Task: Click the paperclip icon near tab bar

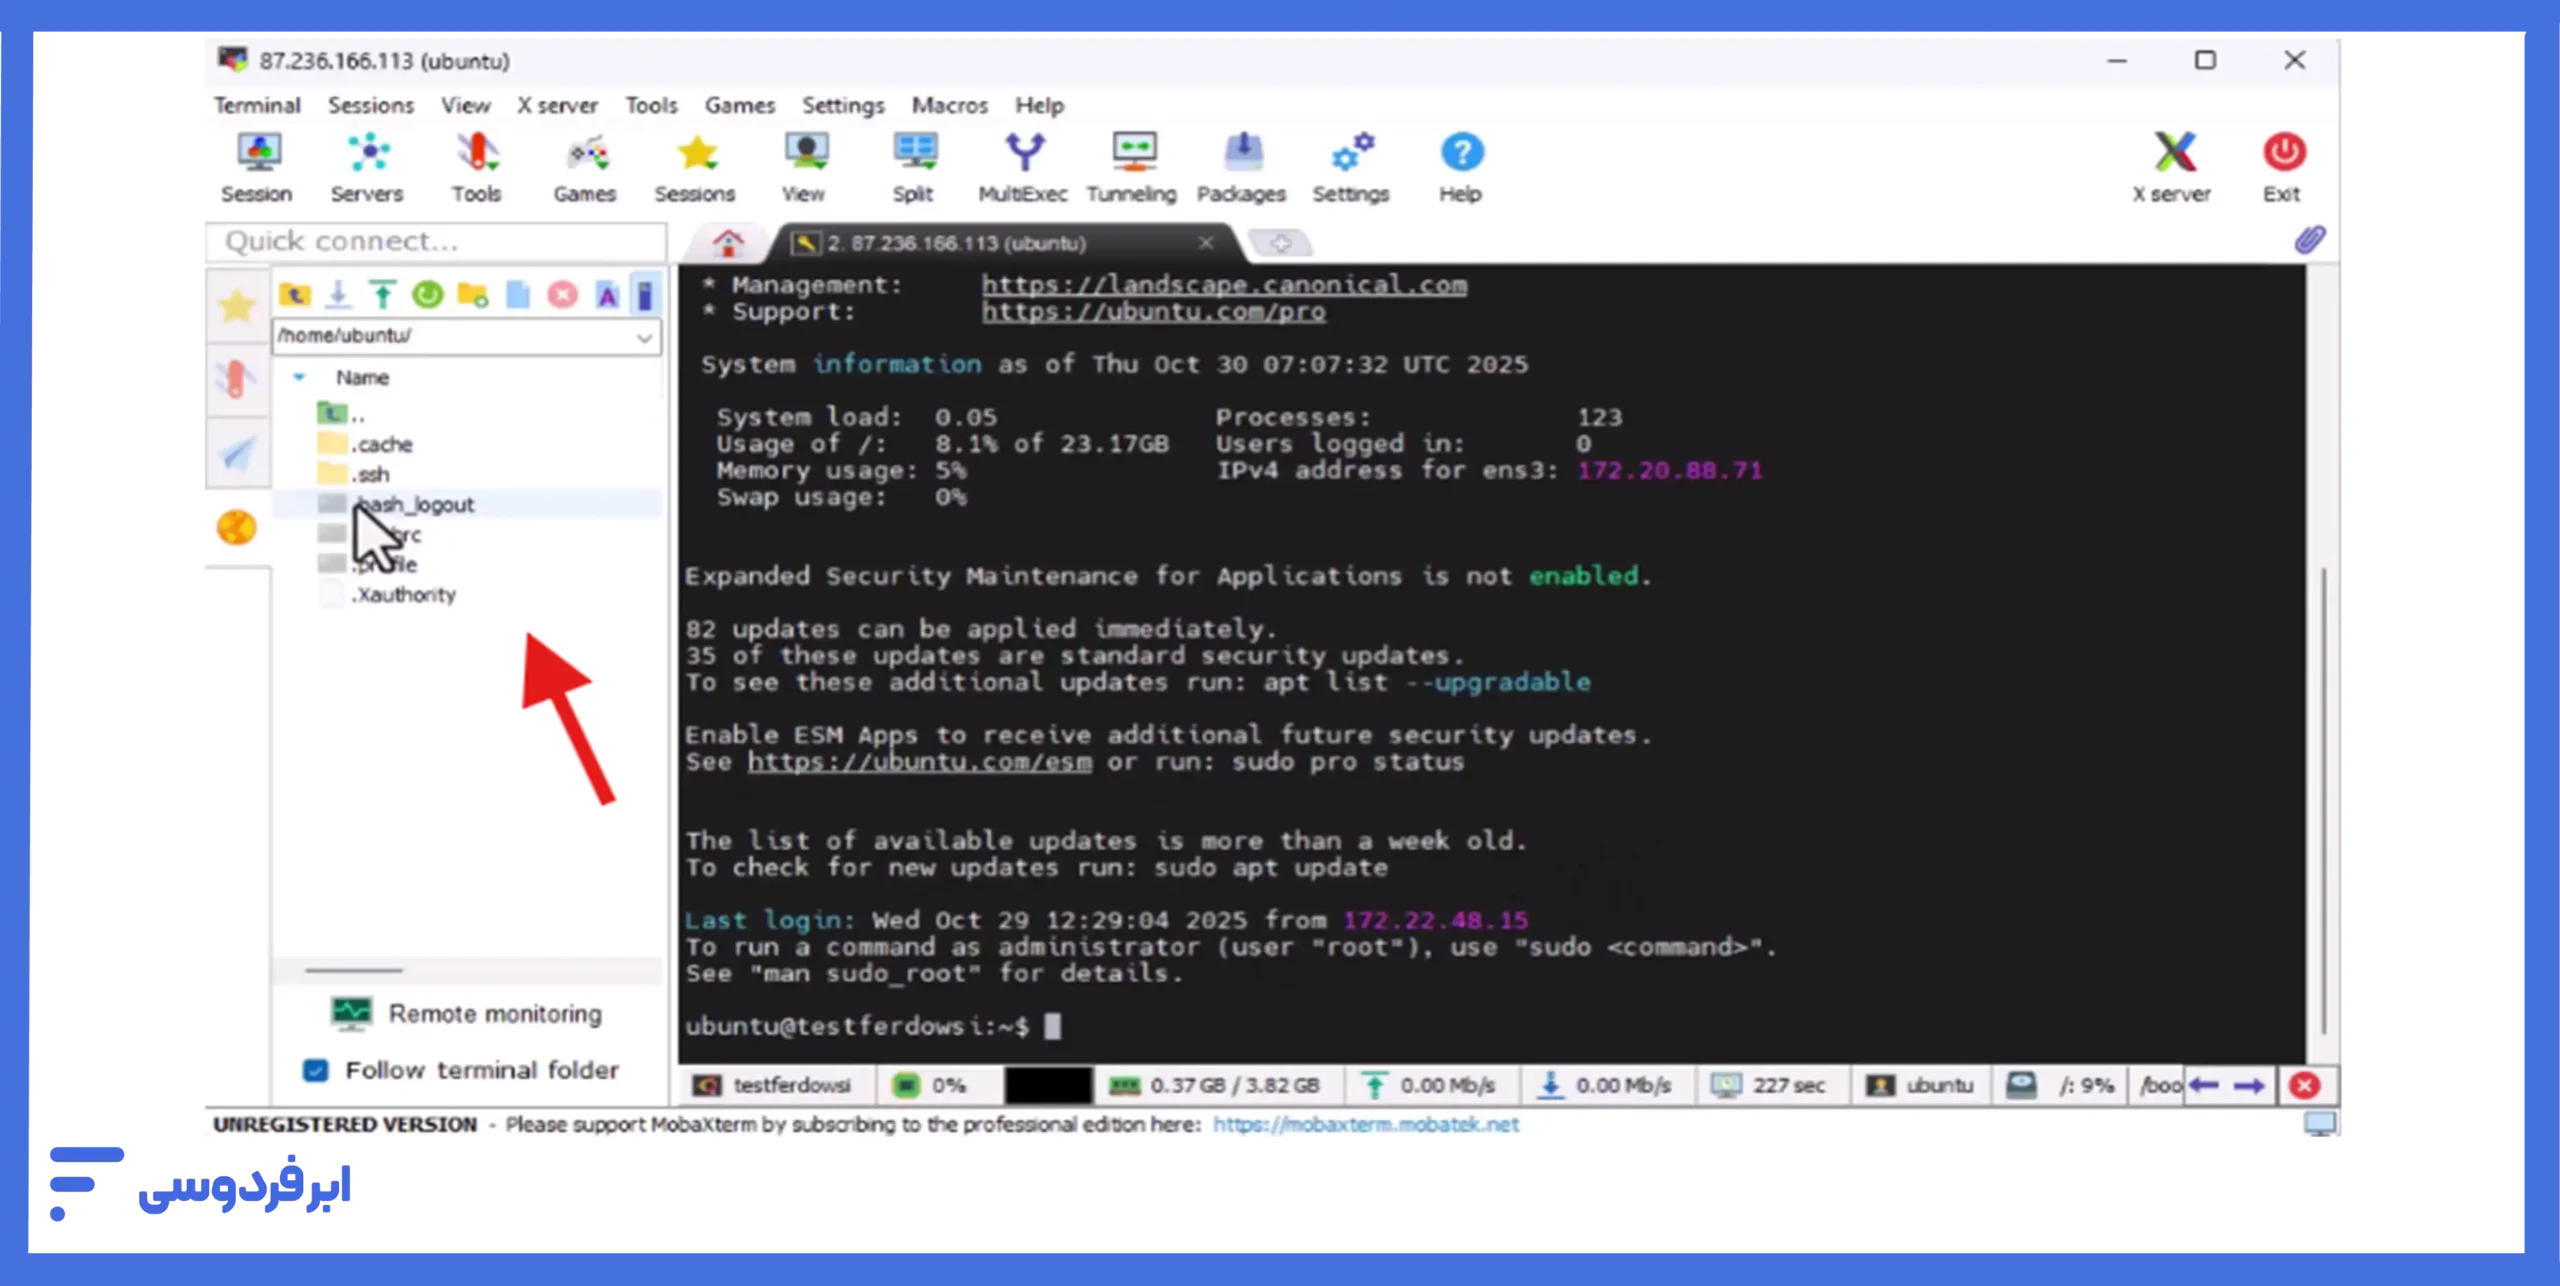Action: 2309,241
